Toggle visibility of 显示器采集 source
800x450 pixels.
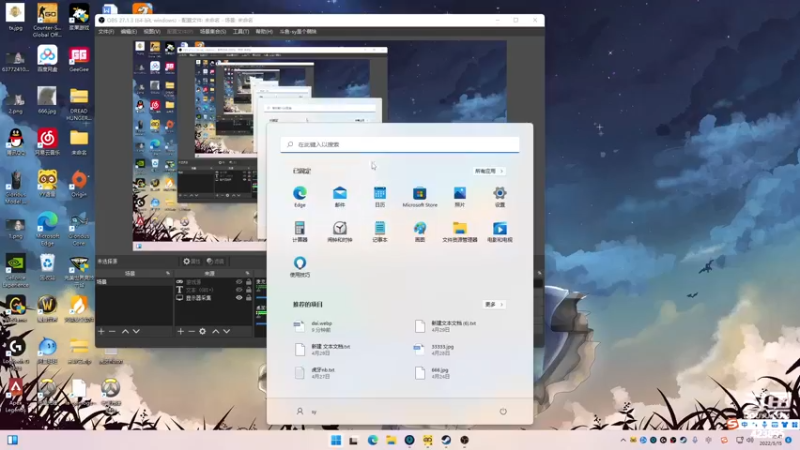click(239, 297)
